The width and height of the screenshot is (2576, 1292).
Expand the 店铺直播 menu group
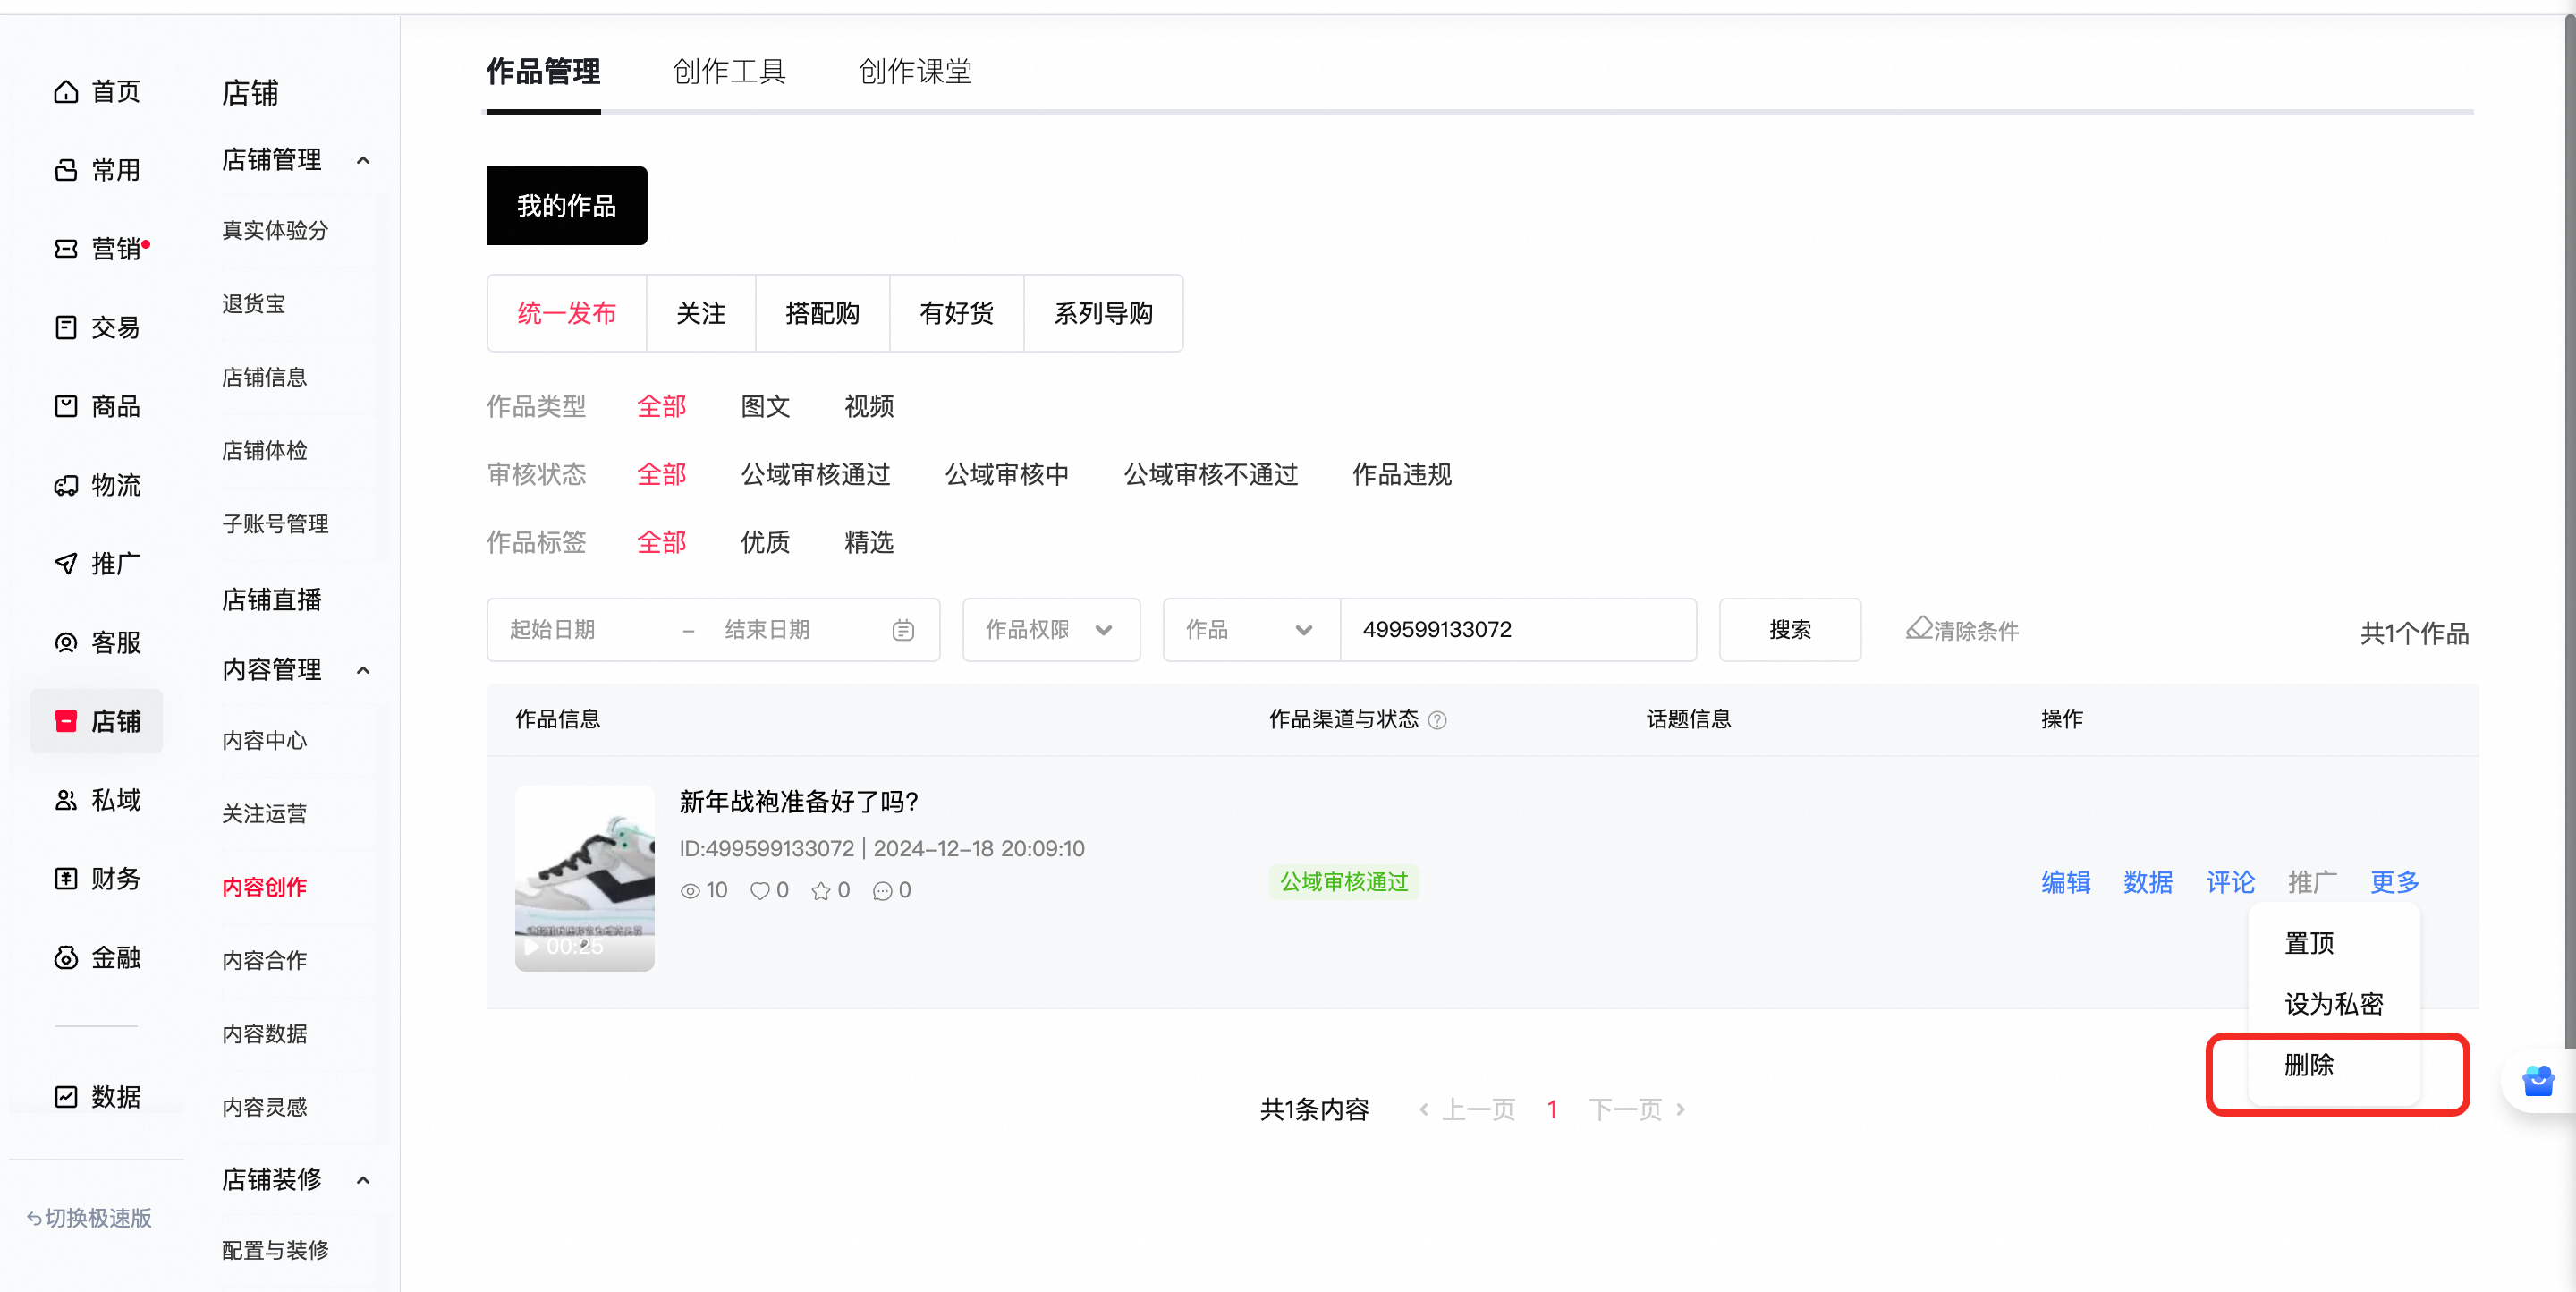point(272,600)
